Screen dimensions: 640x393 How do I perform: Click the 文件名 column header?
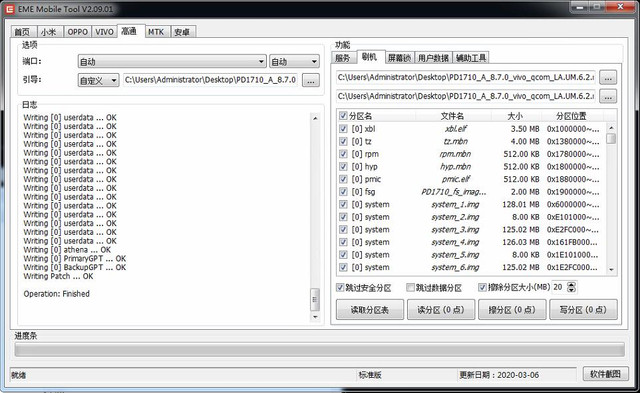coord(452,116)
